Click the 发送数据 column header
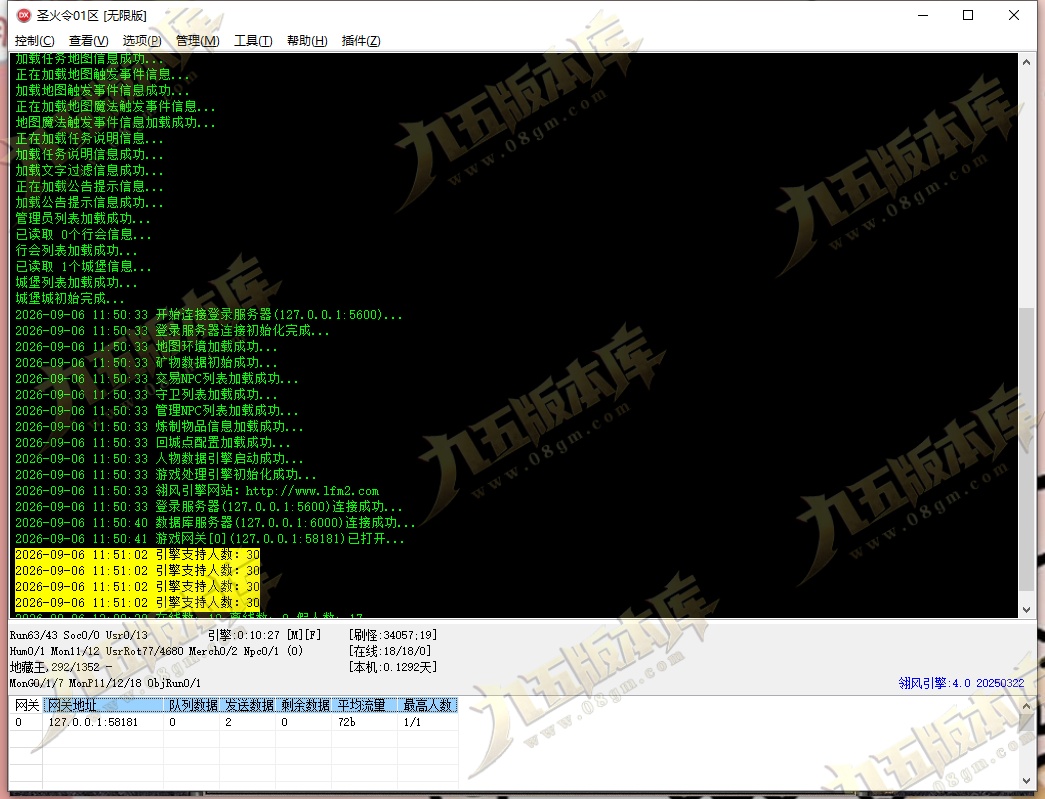Viewport: 1045px width, 799px height. (x=248, y=705)
